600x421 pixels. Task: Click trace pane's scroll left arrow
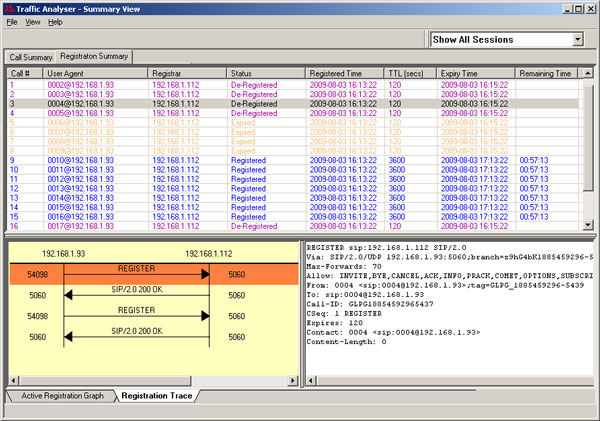click(x=14, y=380)
